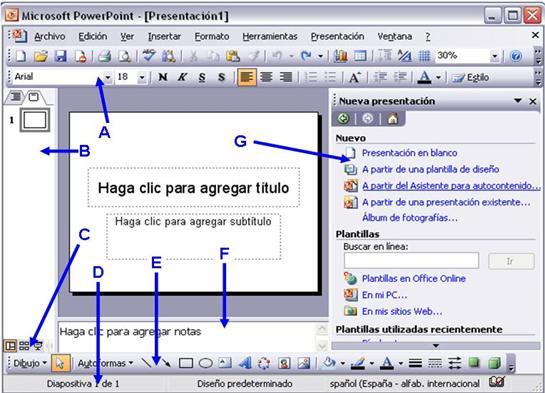The height and width of the screenshot is (393, 545).
Task: Open the Herramientas menu
Action: pos(270,36)
